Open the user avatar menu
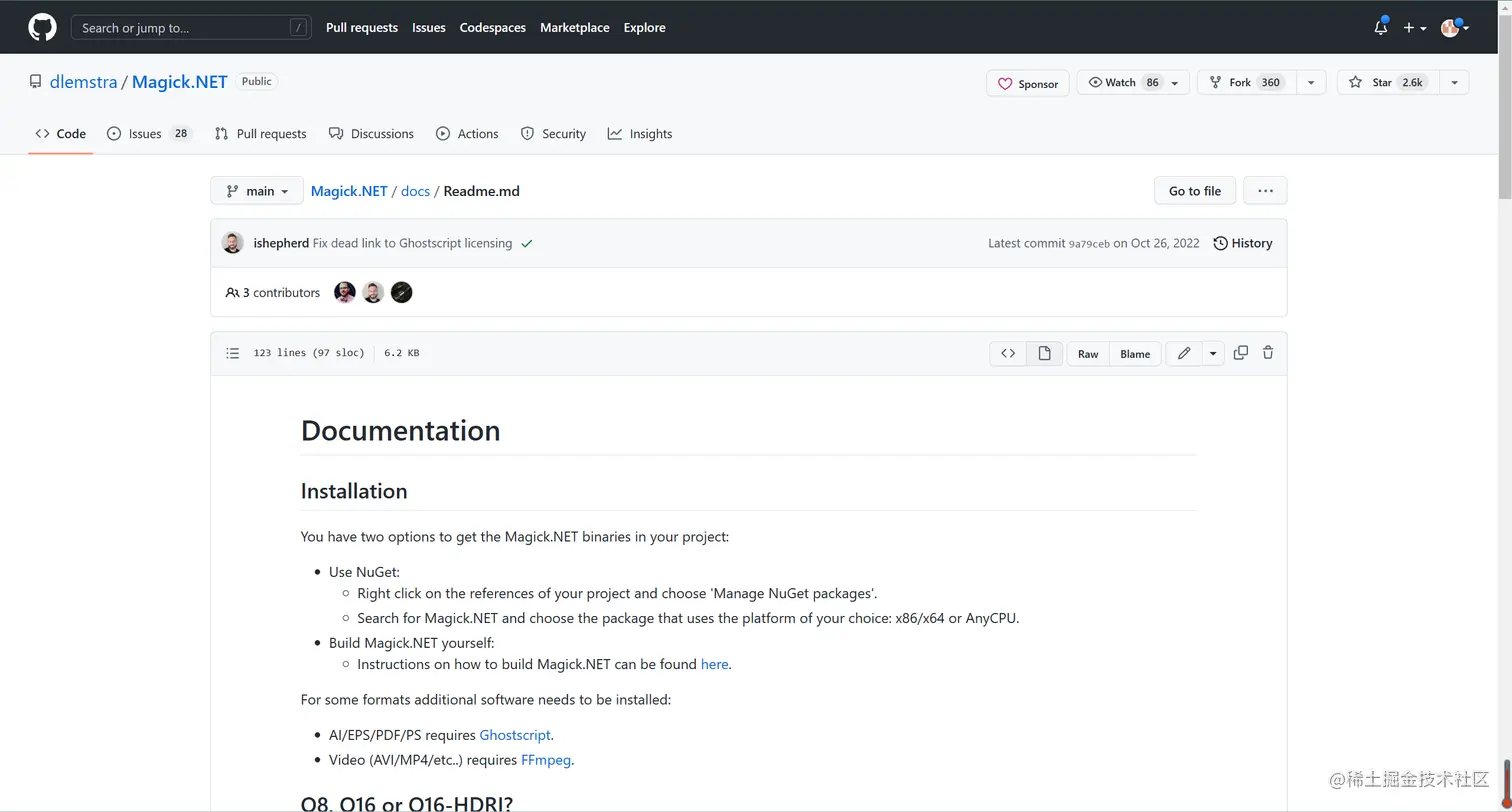The height and width of the screenshot is (812, 1512). pos(1454,28)
